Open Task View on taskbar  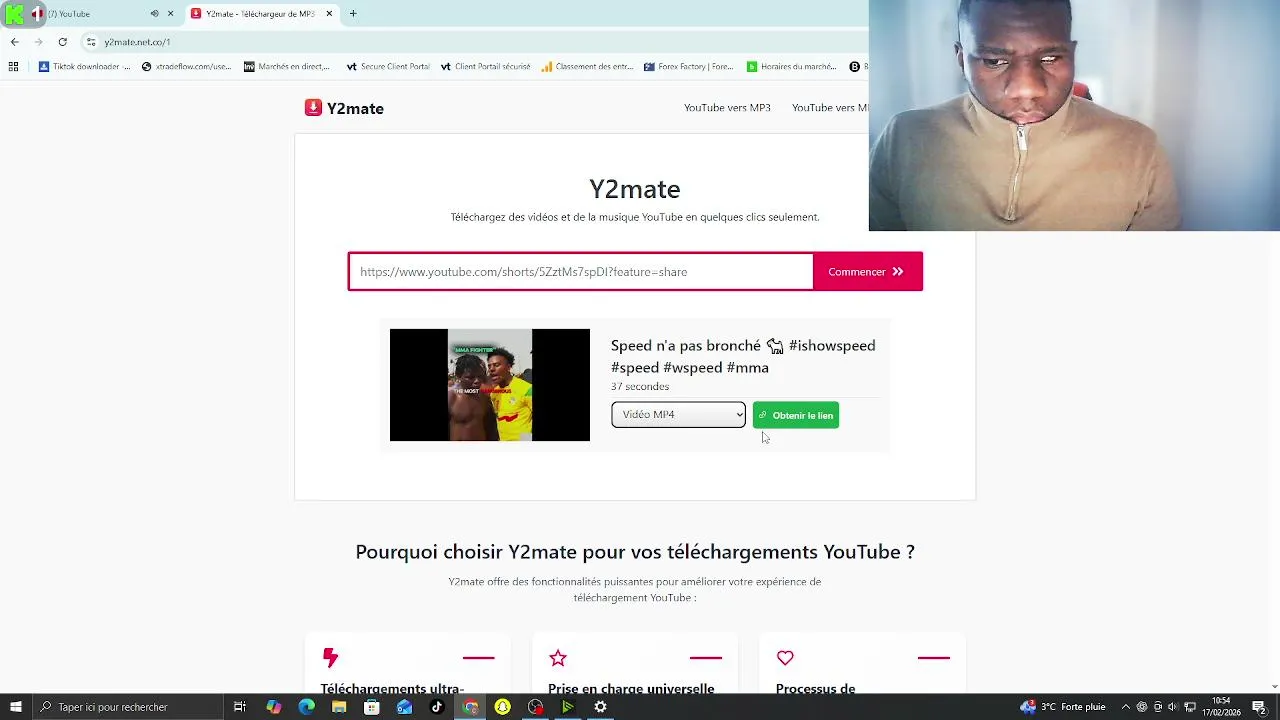click(240, 707)
